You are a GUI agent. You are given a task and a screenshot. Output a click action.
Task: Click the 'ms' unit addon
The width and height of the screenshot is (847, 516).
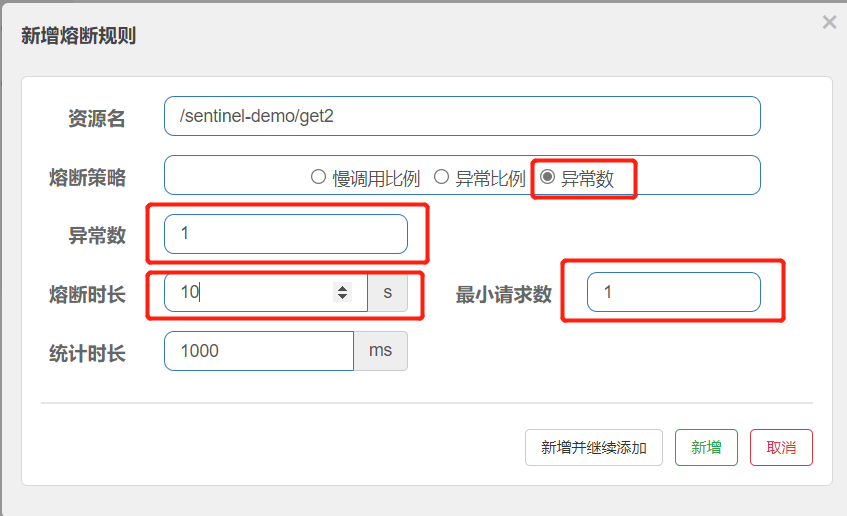(380, 351)
